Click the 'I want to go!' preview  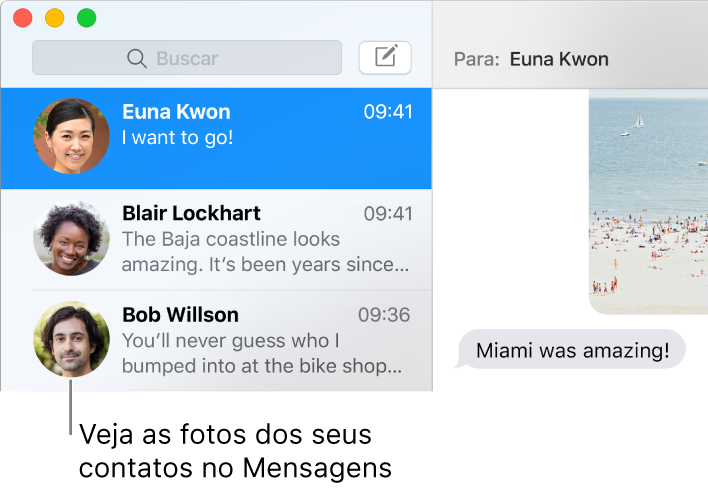click(177, 138)
